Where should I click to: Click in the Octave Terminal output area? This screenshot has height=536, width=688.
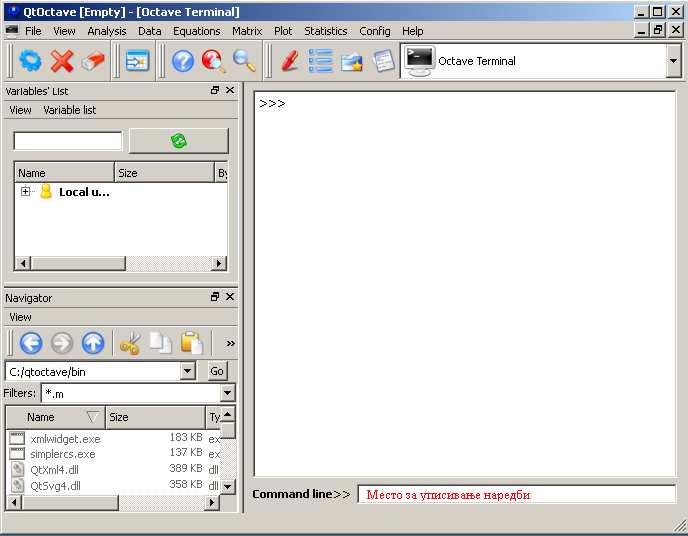click(x=465, y=284)
